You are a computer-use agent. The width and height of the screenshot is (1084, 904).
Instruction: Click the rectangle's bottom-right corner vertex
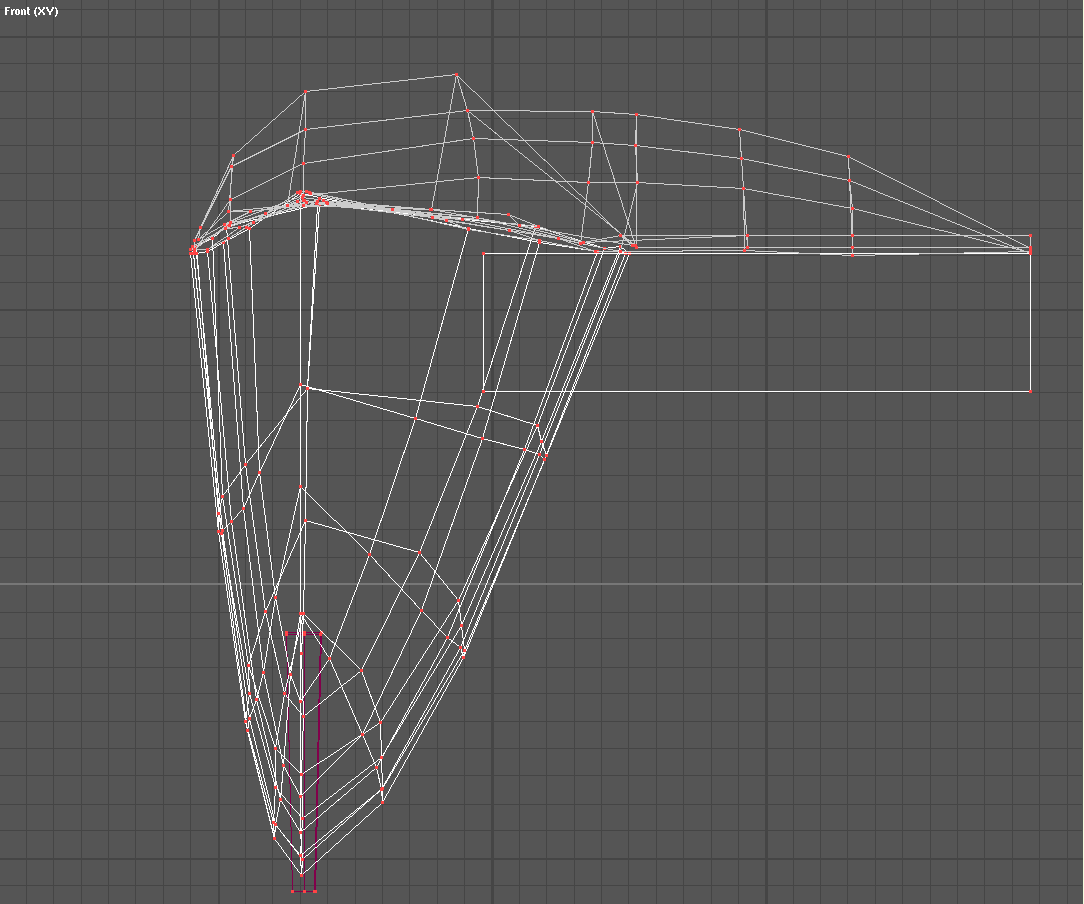[1030, 391]
